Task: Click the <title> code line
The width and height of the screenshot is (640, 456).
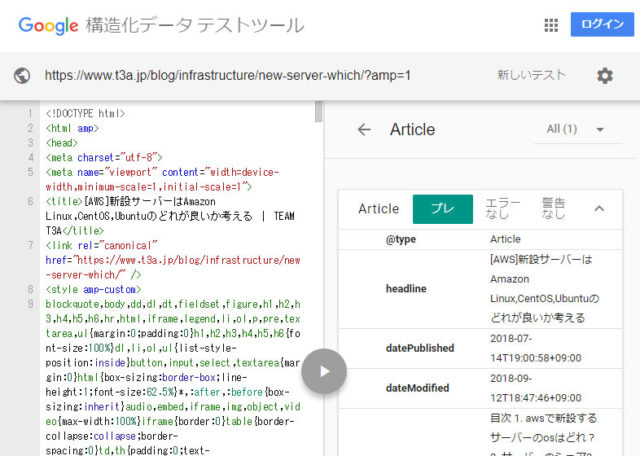Action: [x=170, y=216]
